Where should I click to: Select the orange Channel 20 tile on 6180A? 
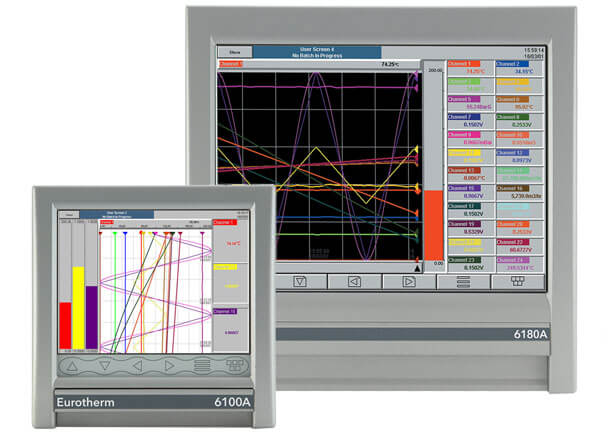[x=519, y=228]
